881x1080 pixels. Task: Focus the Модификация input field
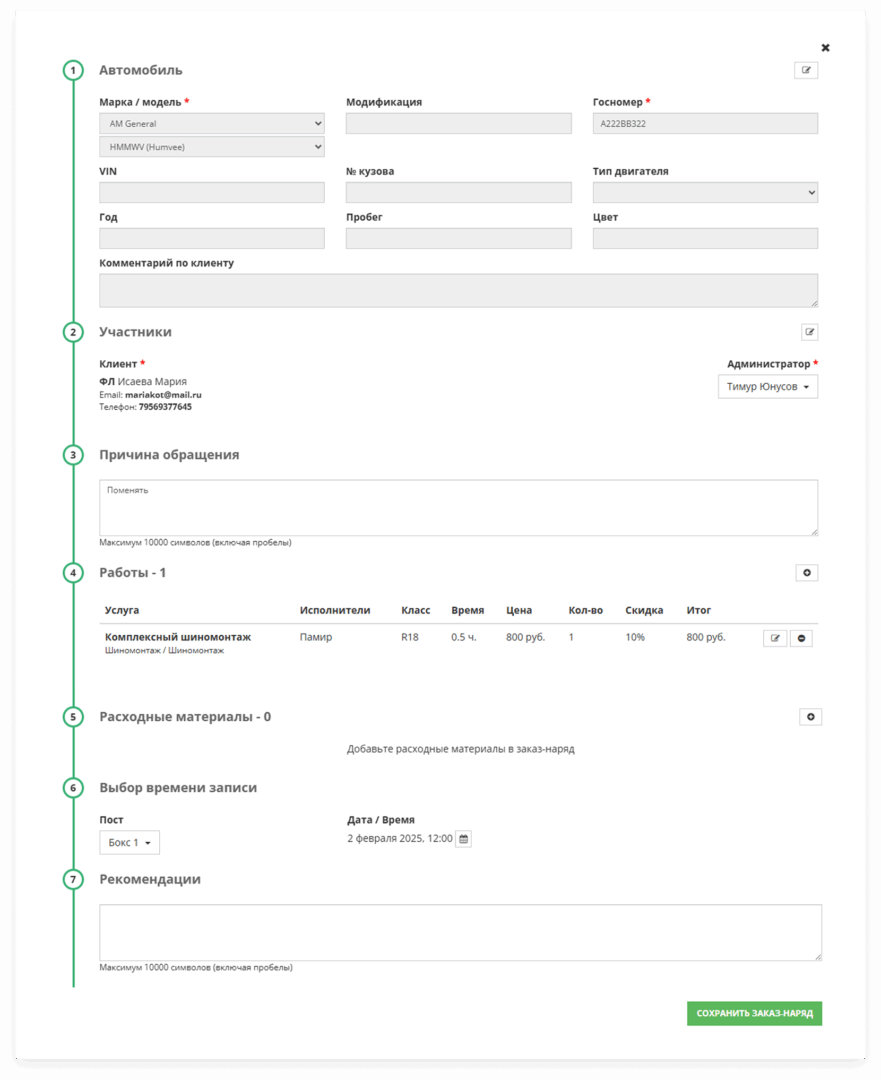click(x=458, y=123)
